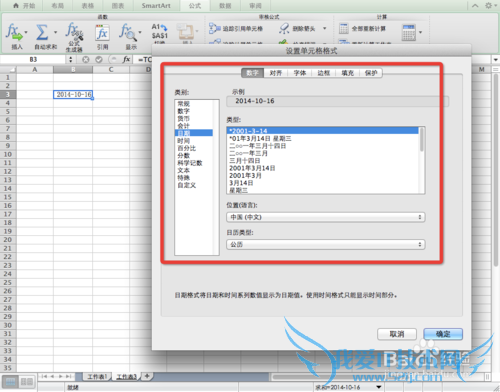The width and height of the screenshot is (500, 392).
Task: Click Trace Precedents (追踪引用单元格) icon
Action: (x=215, y=28)
